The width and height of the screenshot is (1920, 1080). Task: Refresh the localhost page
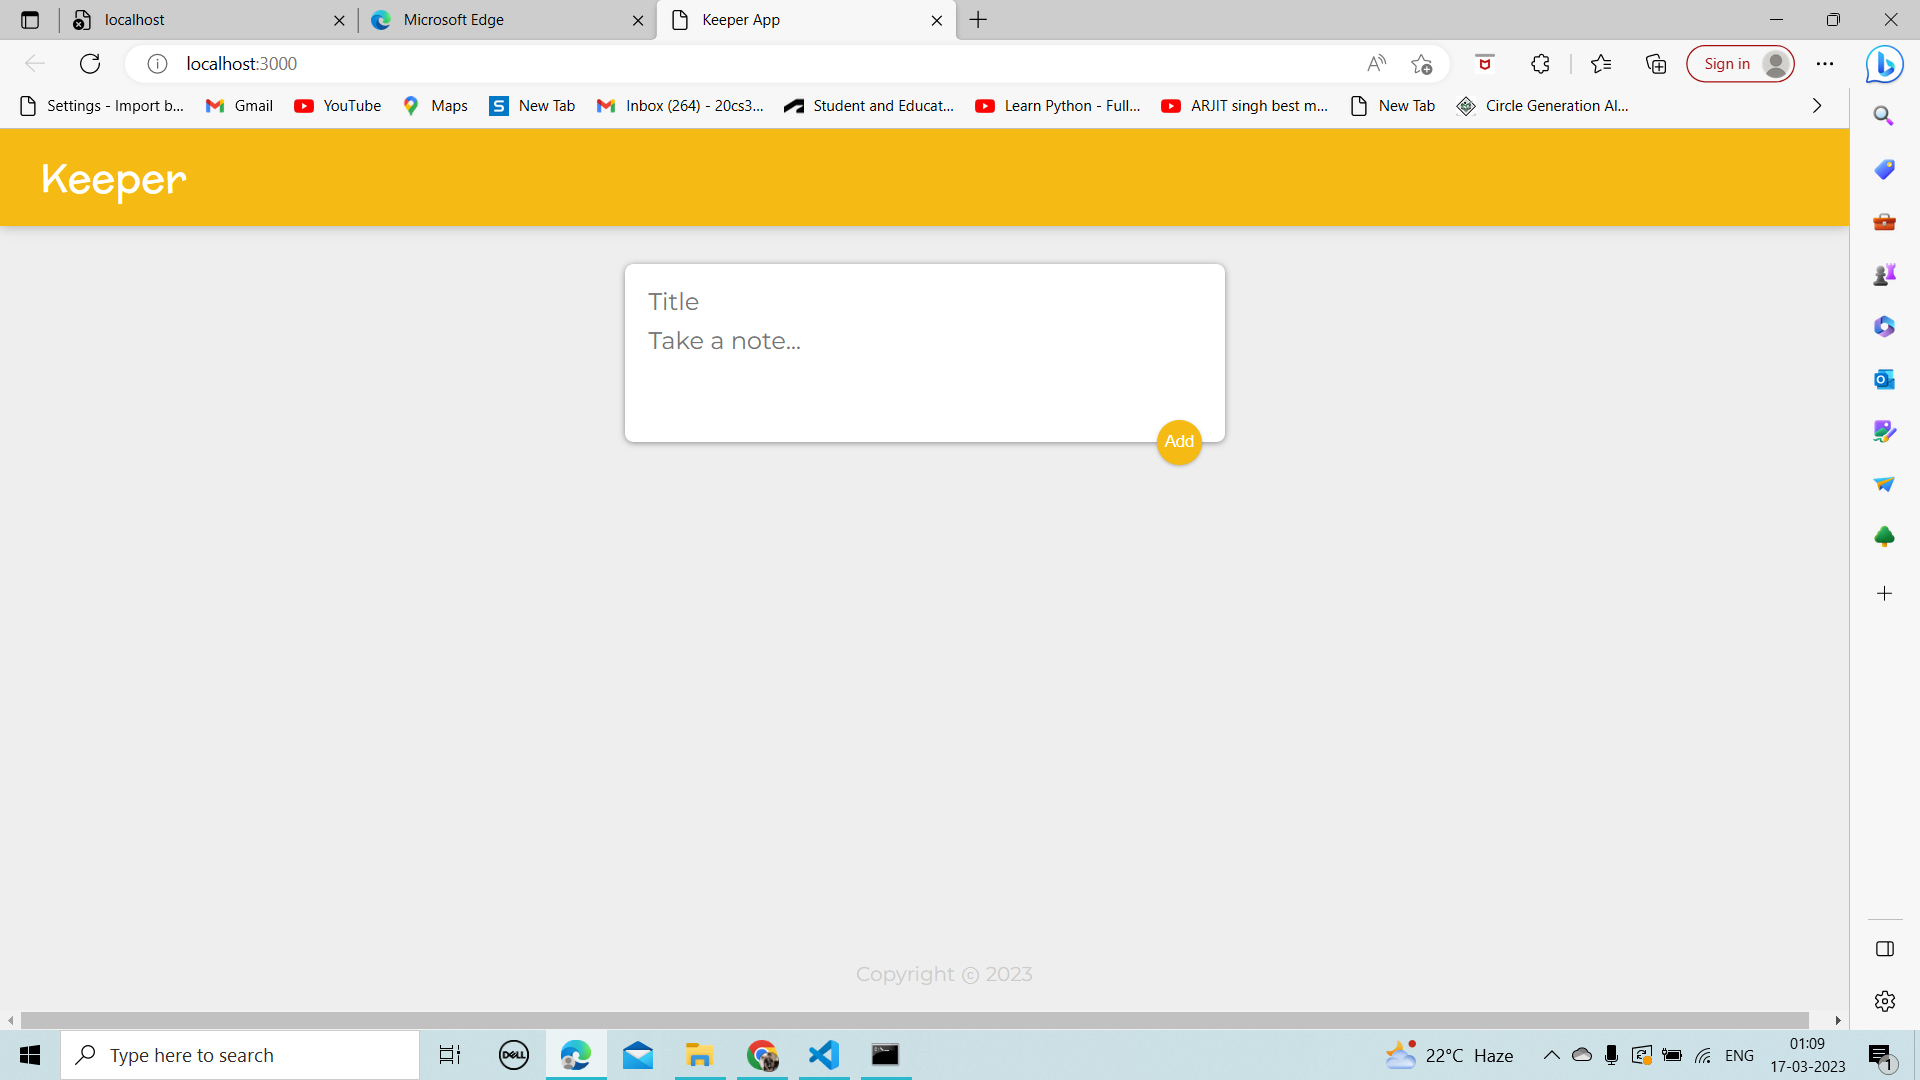point(90,64)
